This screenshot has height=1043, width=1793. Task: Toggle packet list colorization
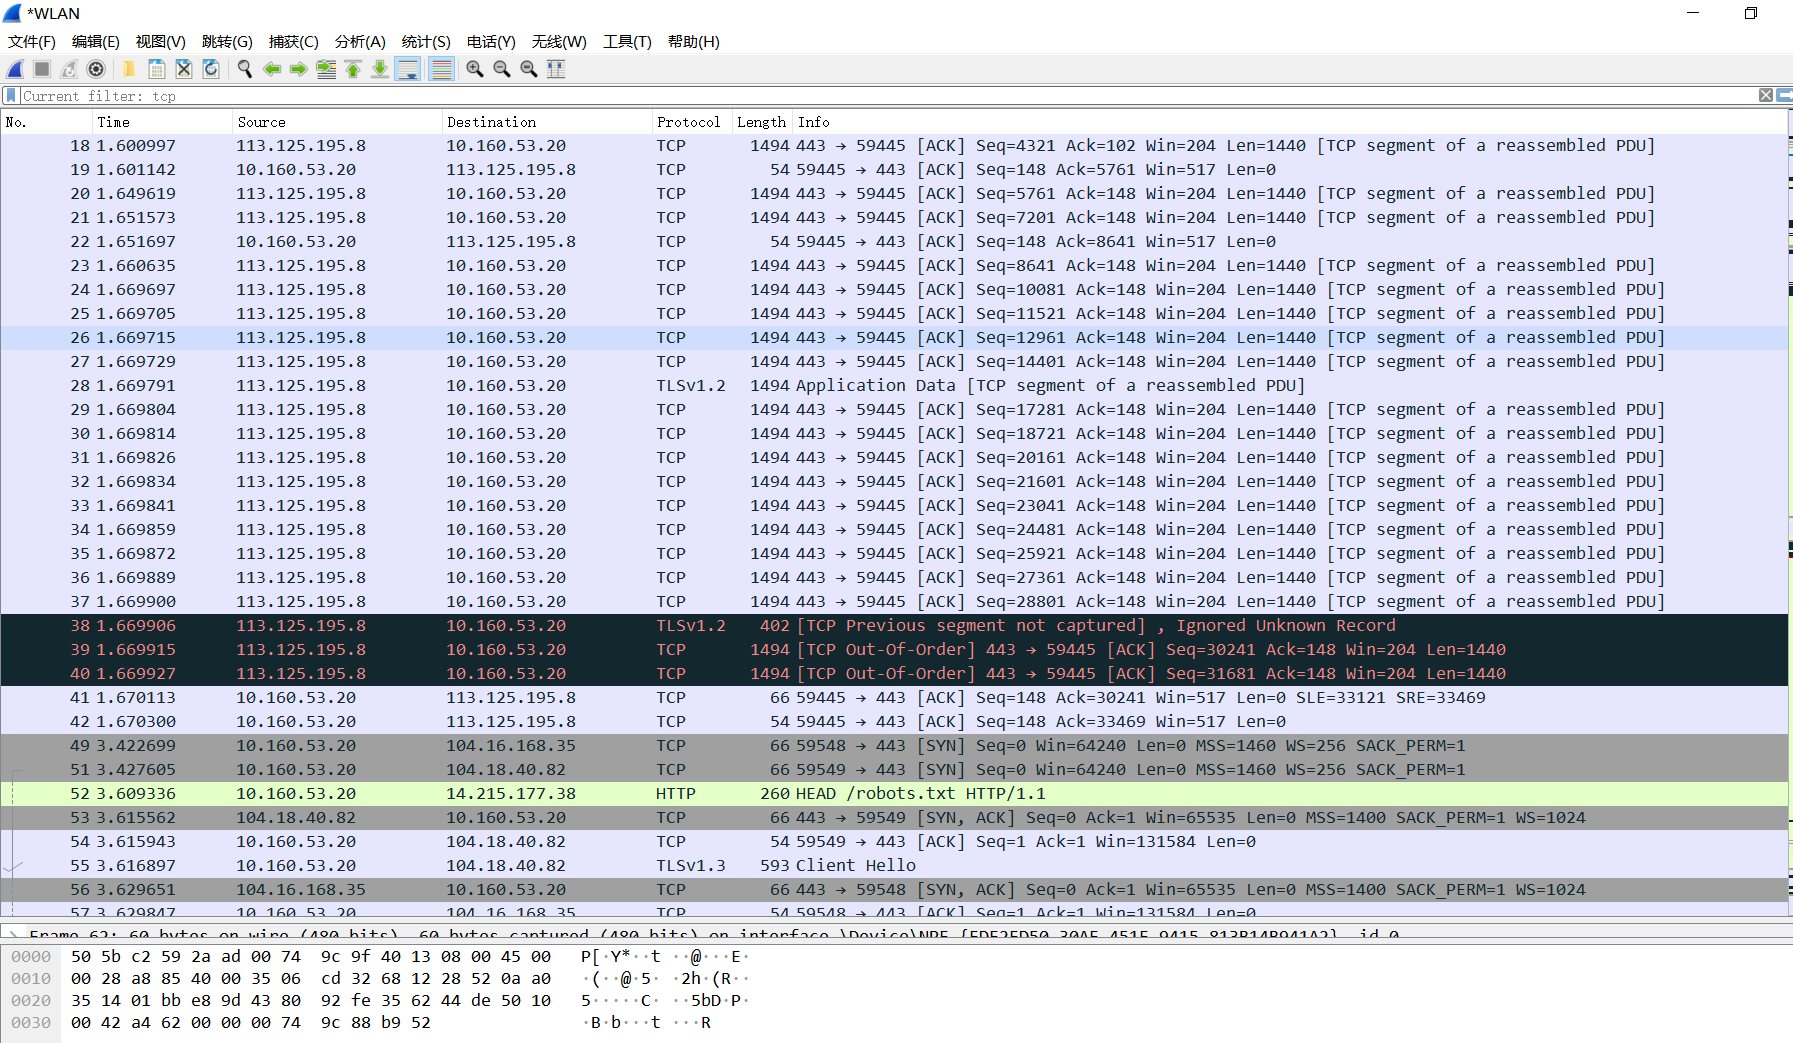coord(441,69)
